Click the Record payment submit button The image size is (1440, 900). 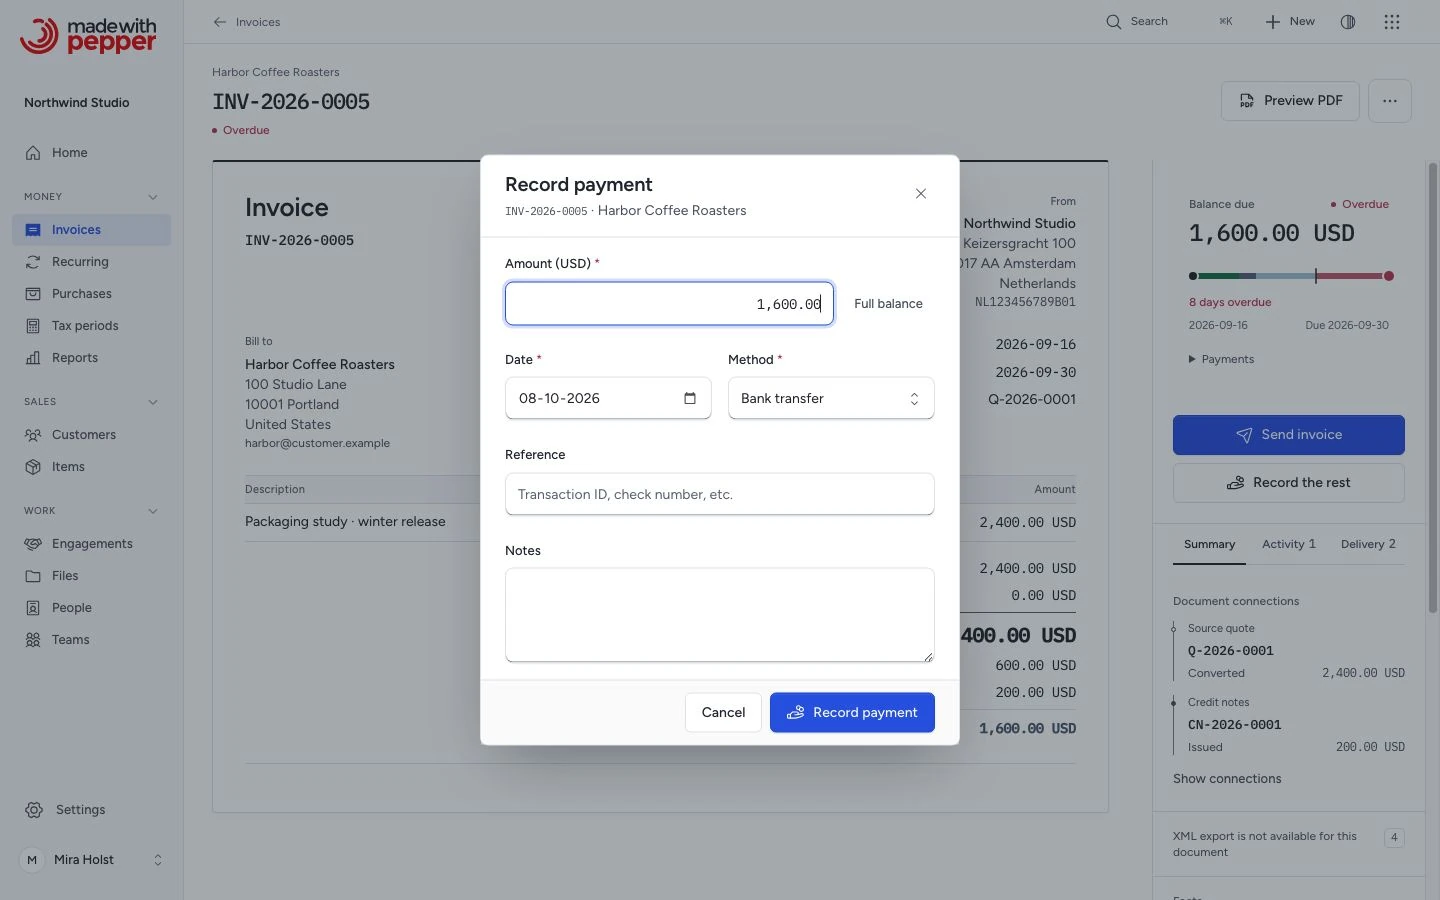pos(852,713)
